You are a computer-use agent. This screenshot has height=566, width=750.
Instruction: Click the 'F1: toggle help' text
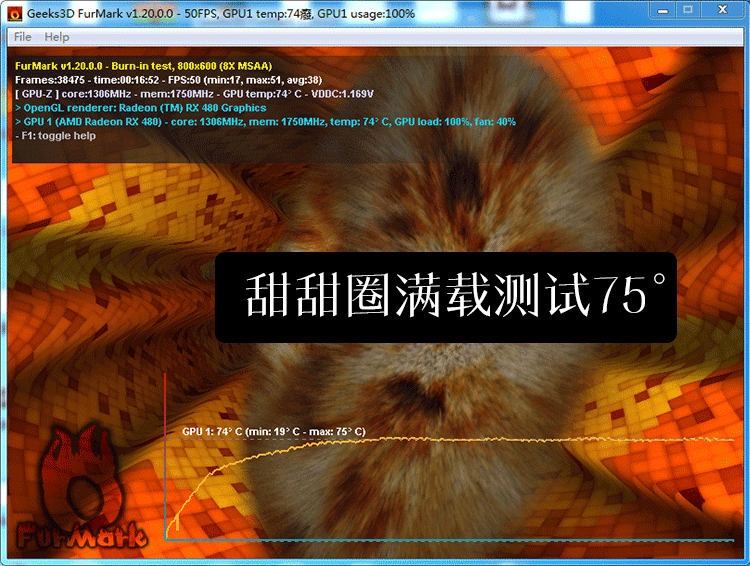[x=55, y=135]
